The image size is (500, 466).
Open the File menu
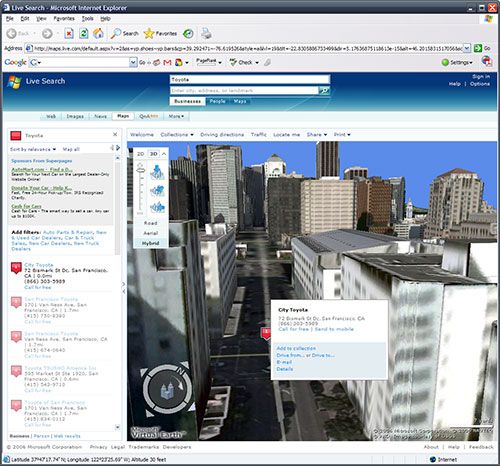[10, 19]
